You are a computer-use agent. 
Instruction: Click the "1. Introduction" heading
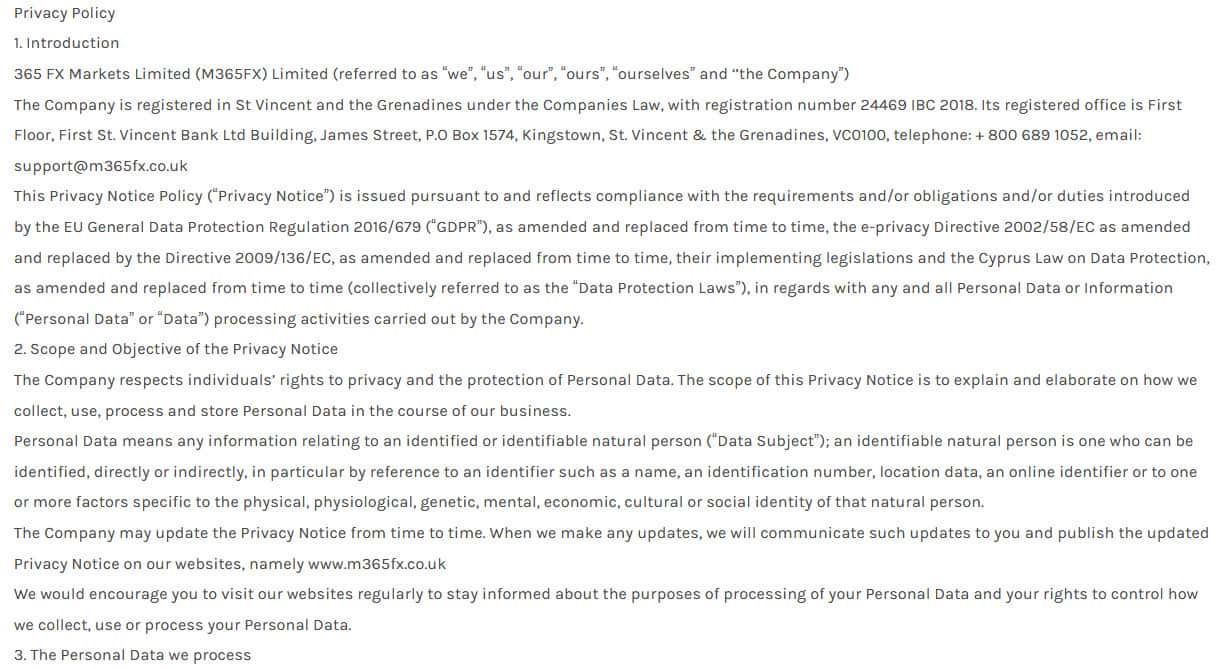(x=66, y=43)
